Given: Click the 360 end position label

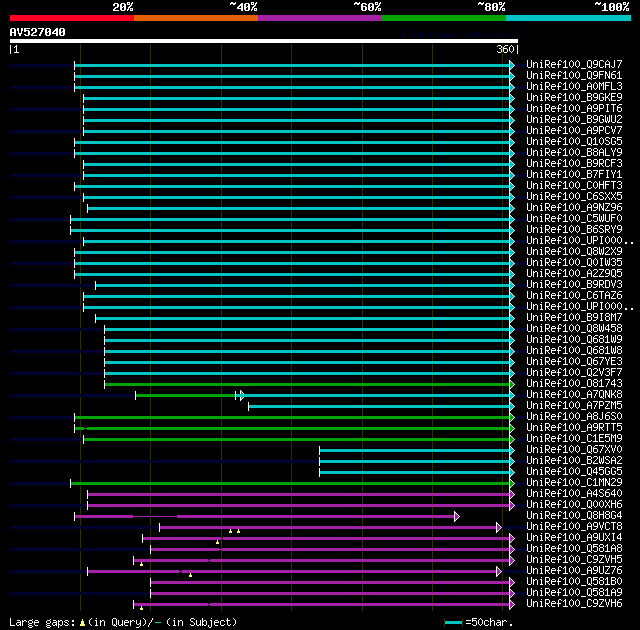Looking at the screenshot, I should point(505,49).
